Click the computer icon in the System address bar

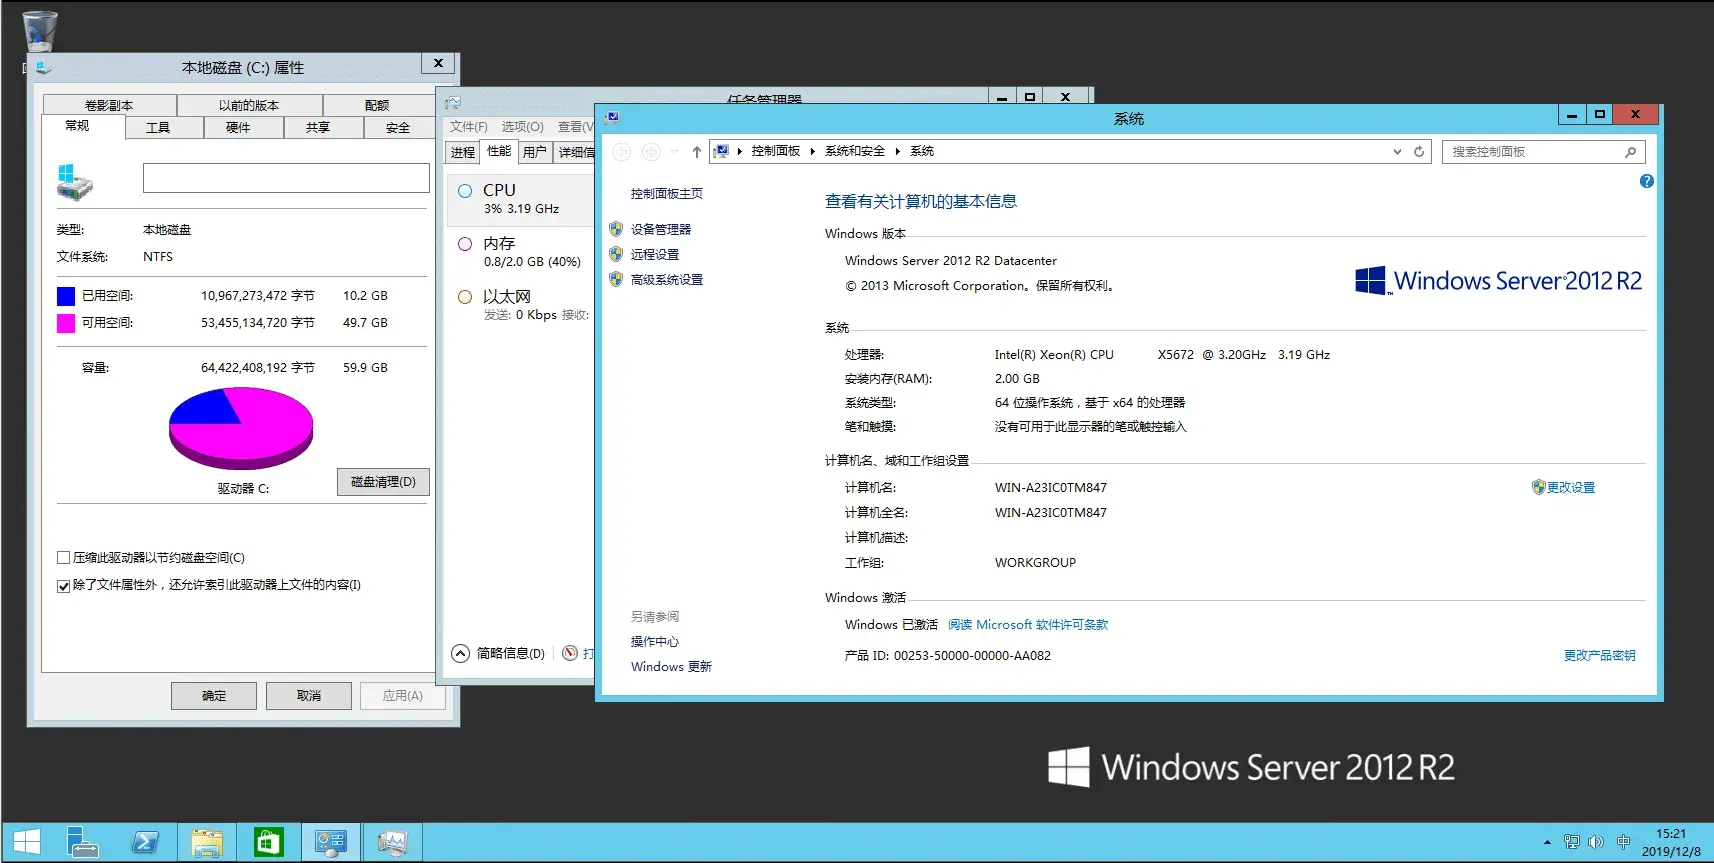pyautogui.click(x=721, y=151)
